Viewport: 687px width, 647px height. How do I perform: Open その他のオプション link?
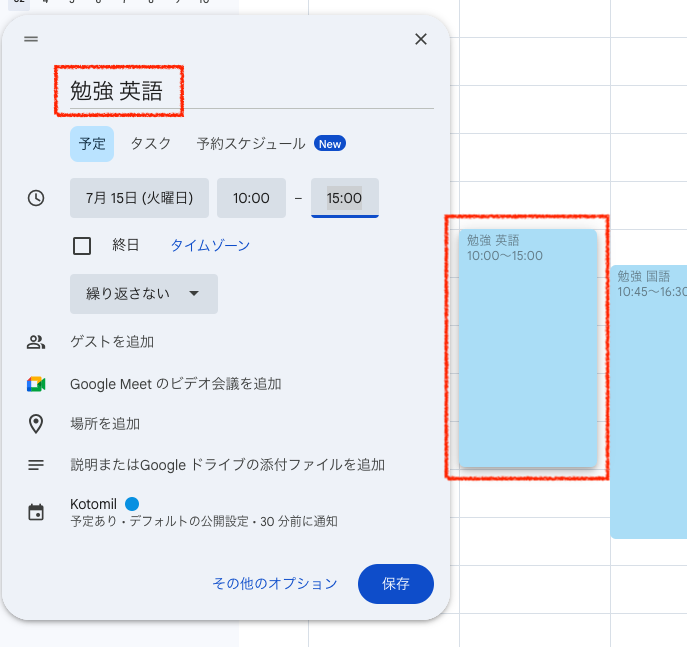[x=275, y=583]
